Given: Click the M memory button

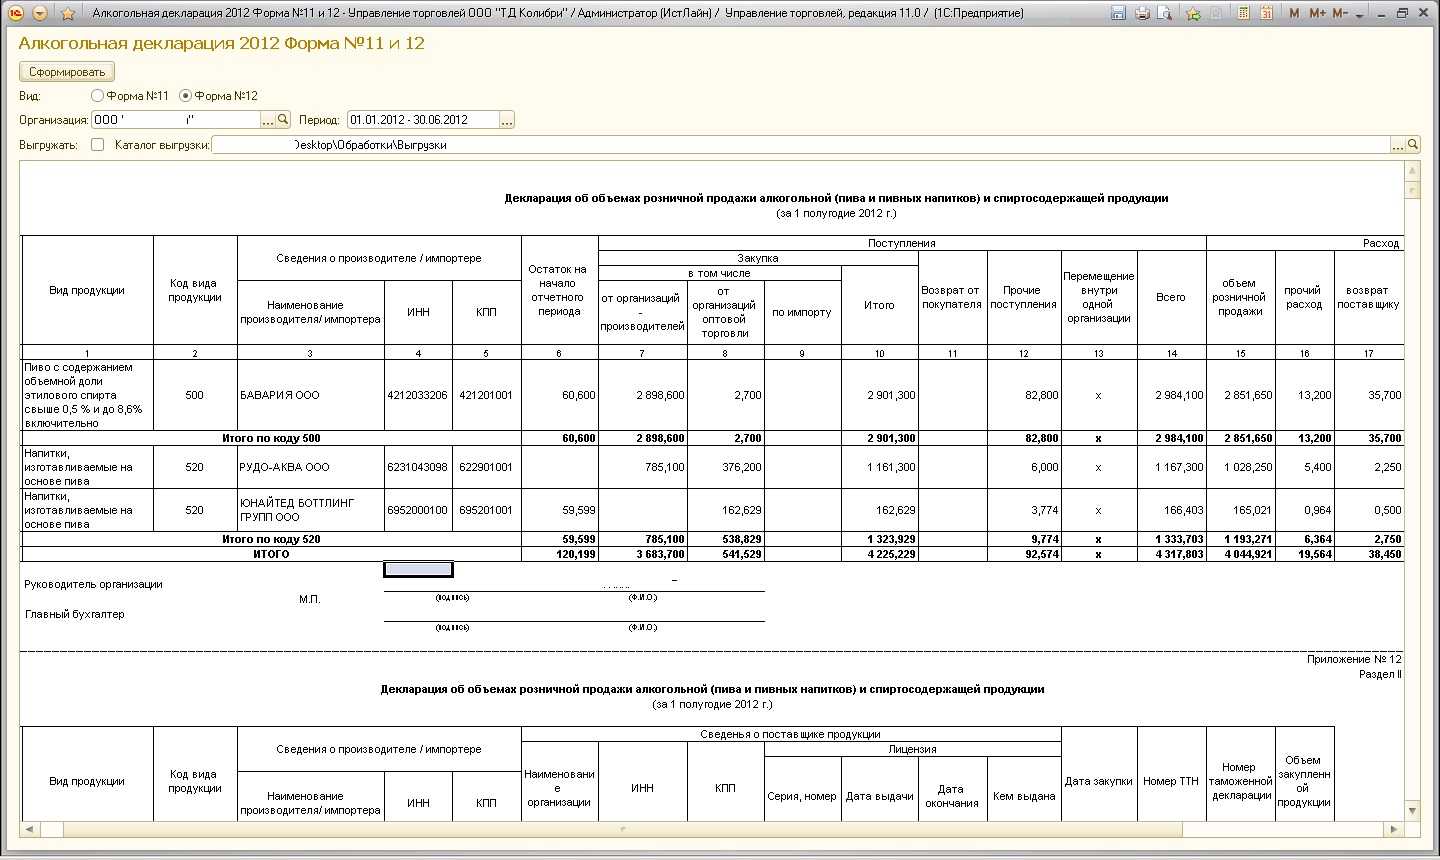Looking at the screenshot, I should point(1295,13).
